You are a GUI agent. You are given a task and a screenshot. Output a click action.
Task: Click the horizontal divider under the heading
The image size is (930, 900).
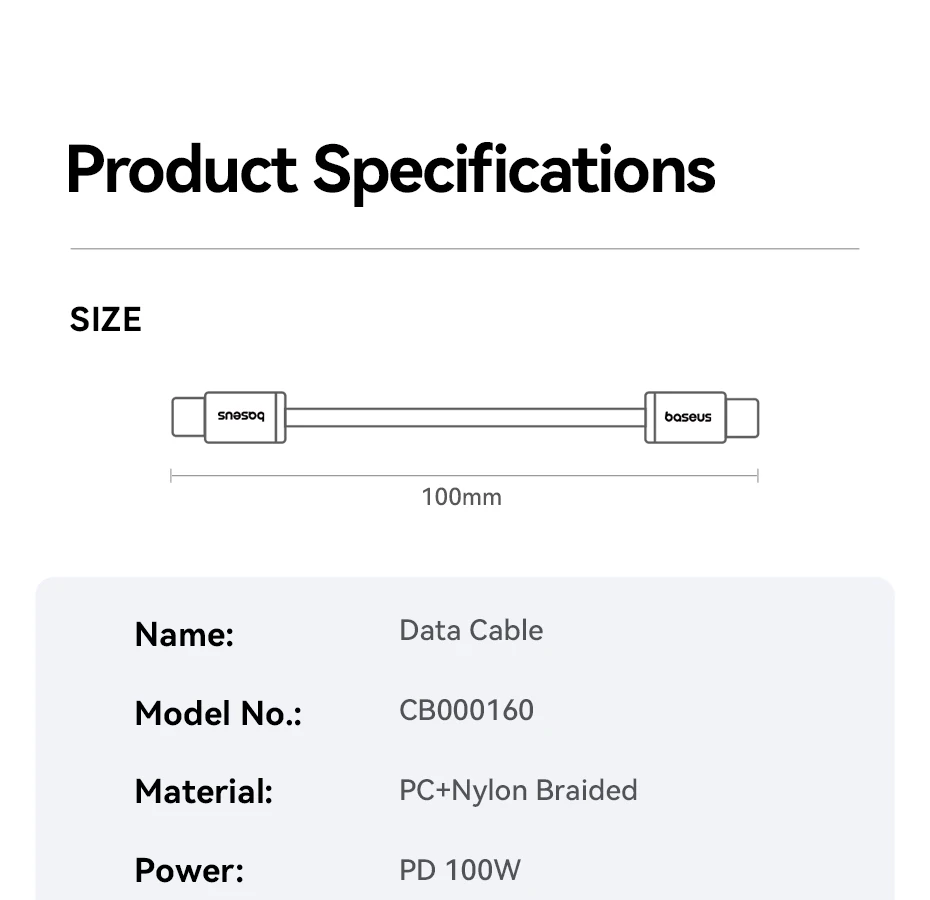[x=465, y=248]
